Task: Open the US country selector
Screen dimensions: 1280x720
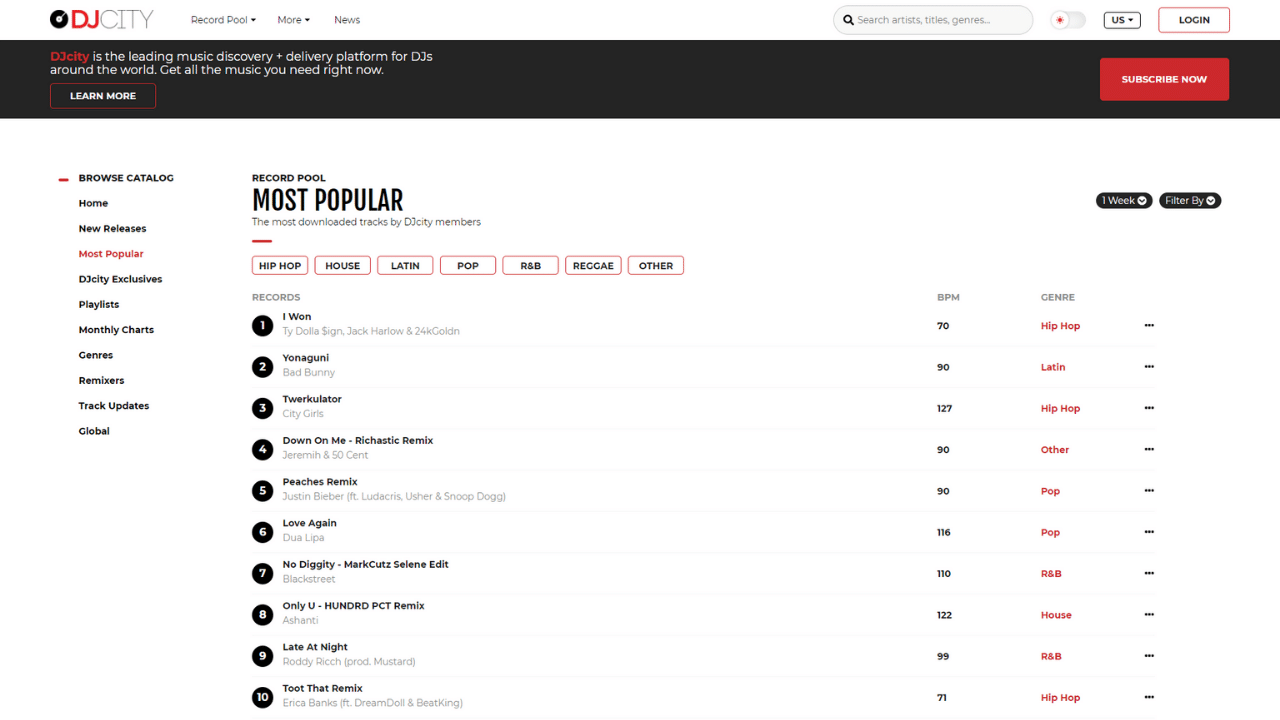Action: coord(1121,19)
